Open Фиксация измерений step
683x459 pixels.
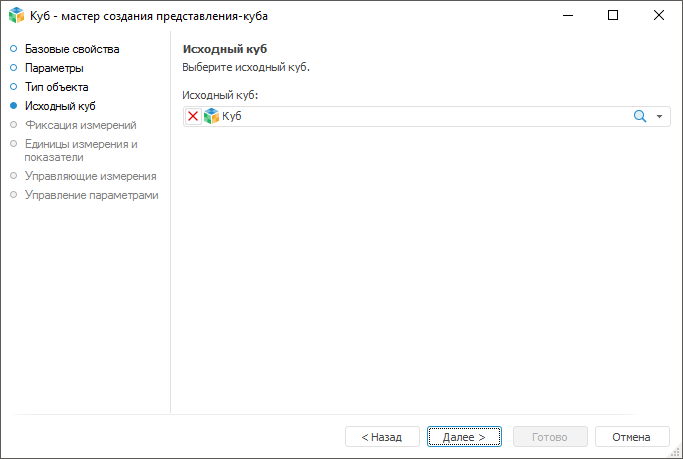(x=80, y=125)
